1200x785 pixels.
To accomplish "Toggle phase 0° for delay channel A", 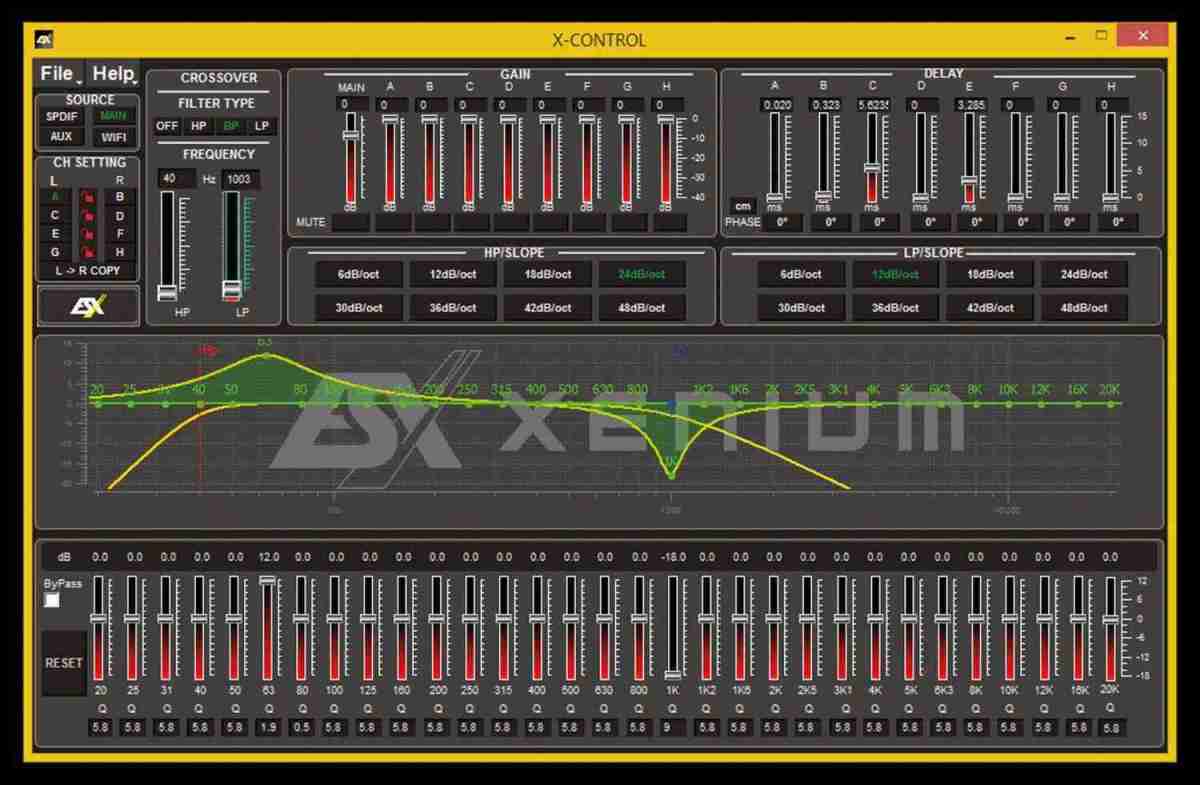I will (782, 222).
